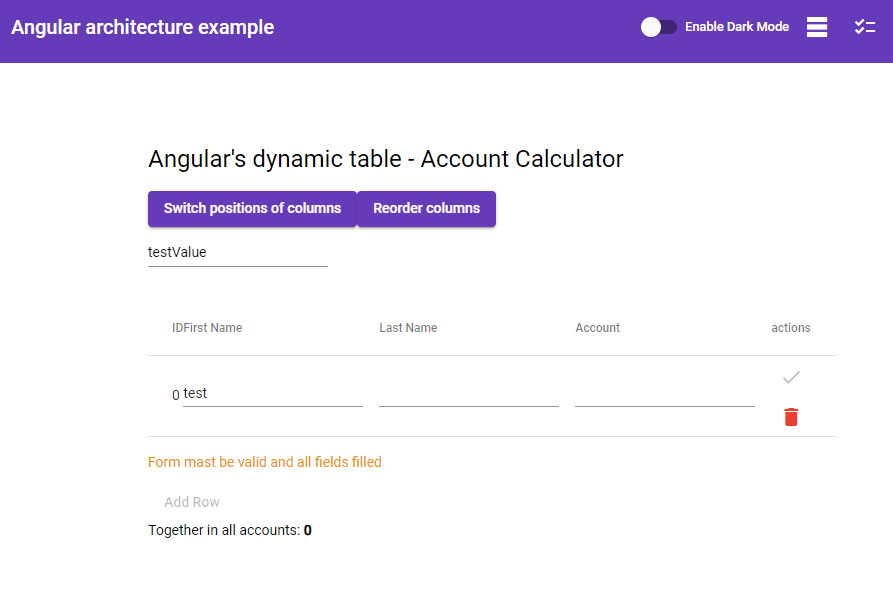This screenshot has width=893, height=615.
Task: Enable Dark Mode with the toggle switch
Action: pos(659,27)
